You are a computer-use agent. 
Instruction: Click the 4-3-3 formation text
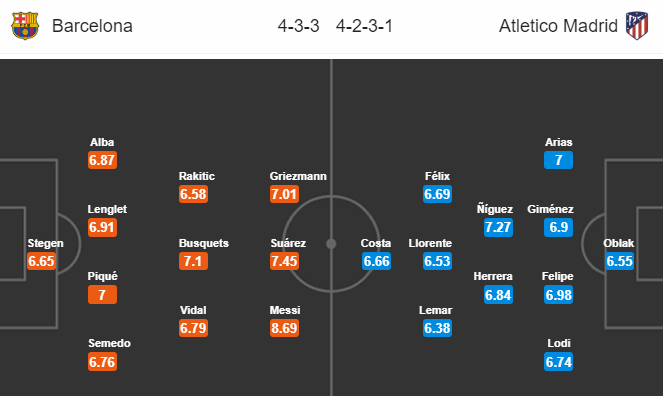pos(299,26)
